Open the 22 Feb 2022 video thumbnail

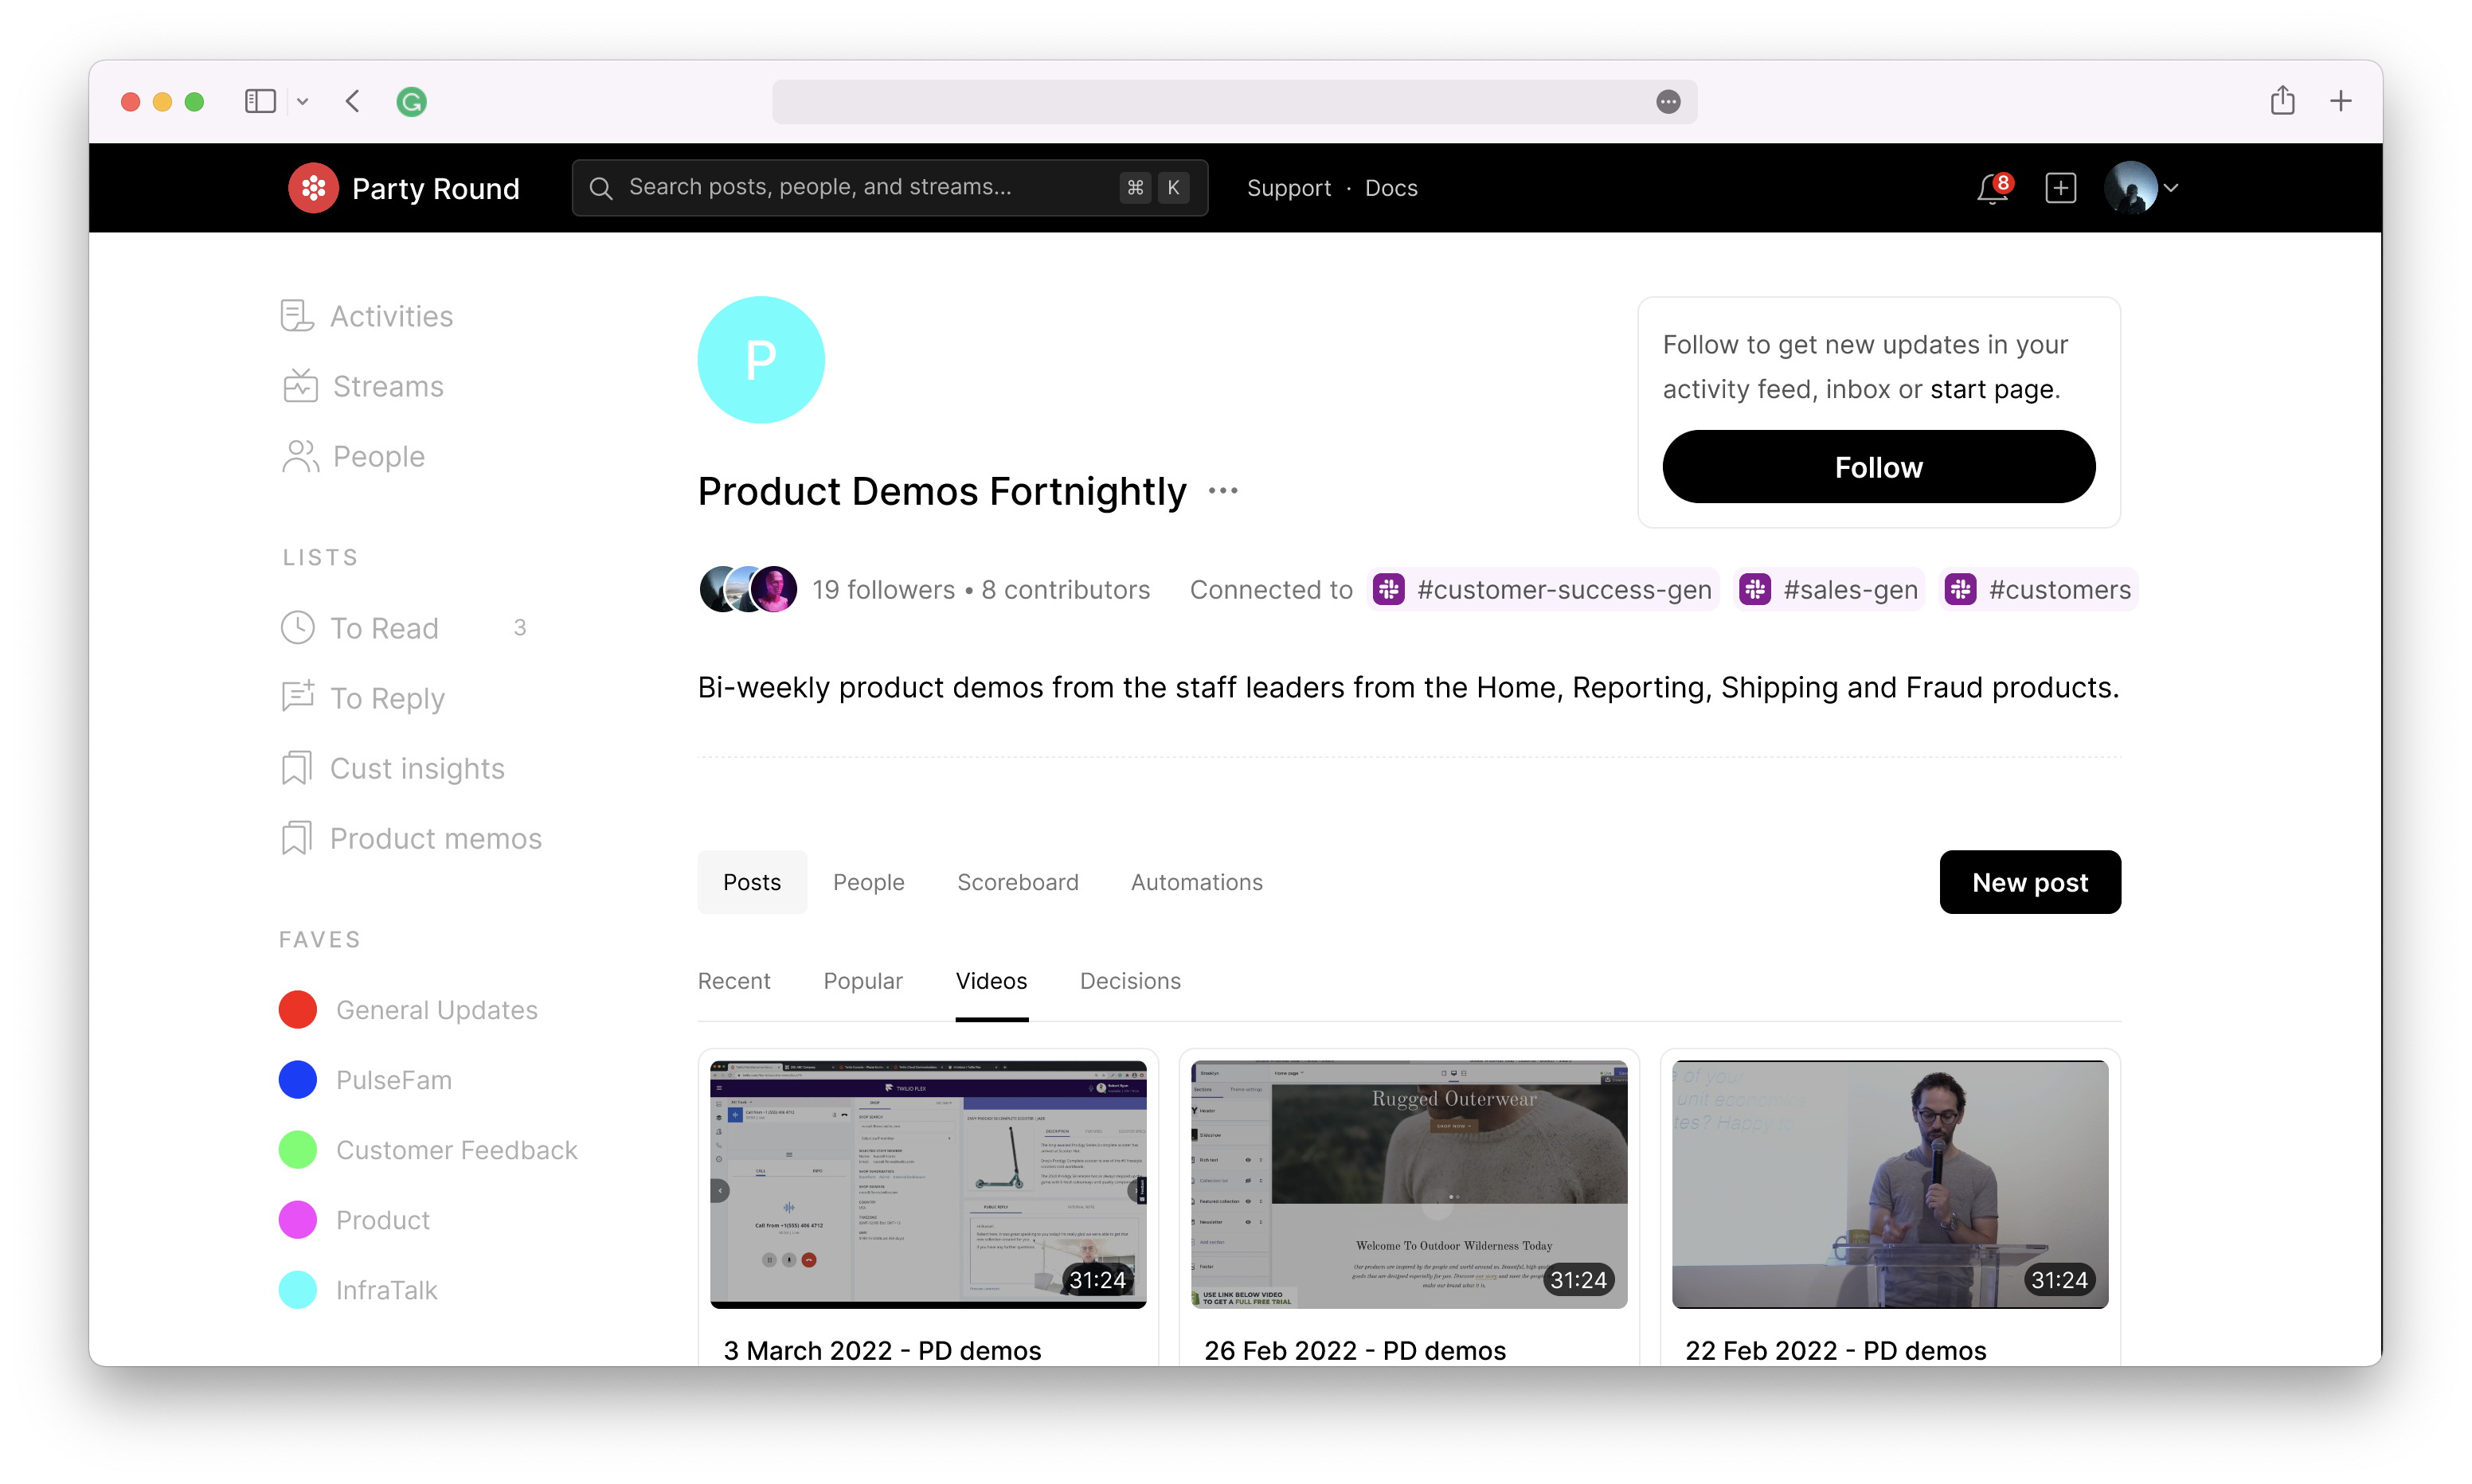click(1889, 1184)
